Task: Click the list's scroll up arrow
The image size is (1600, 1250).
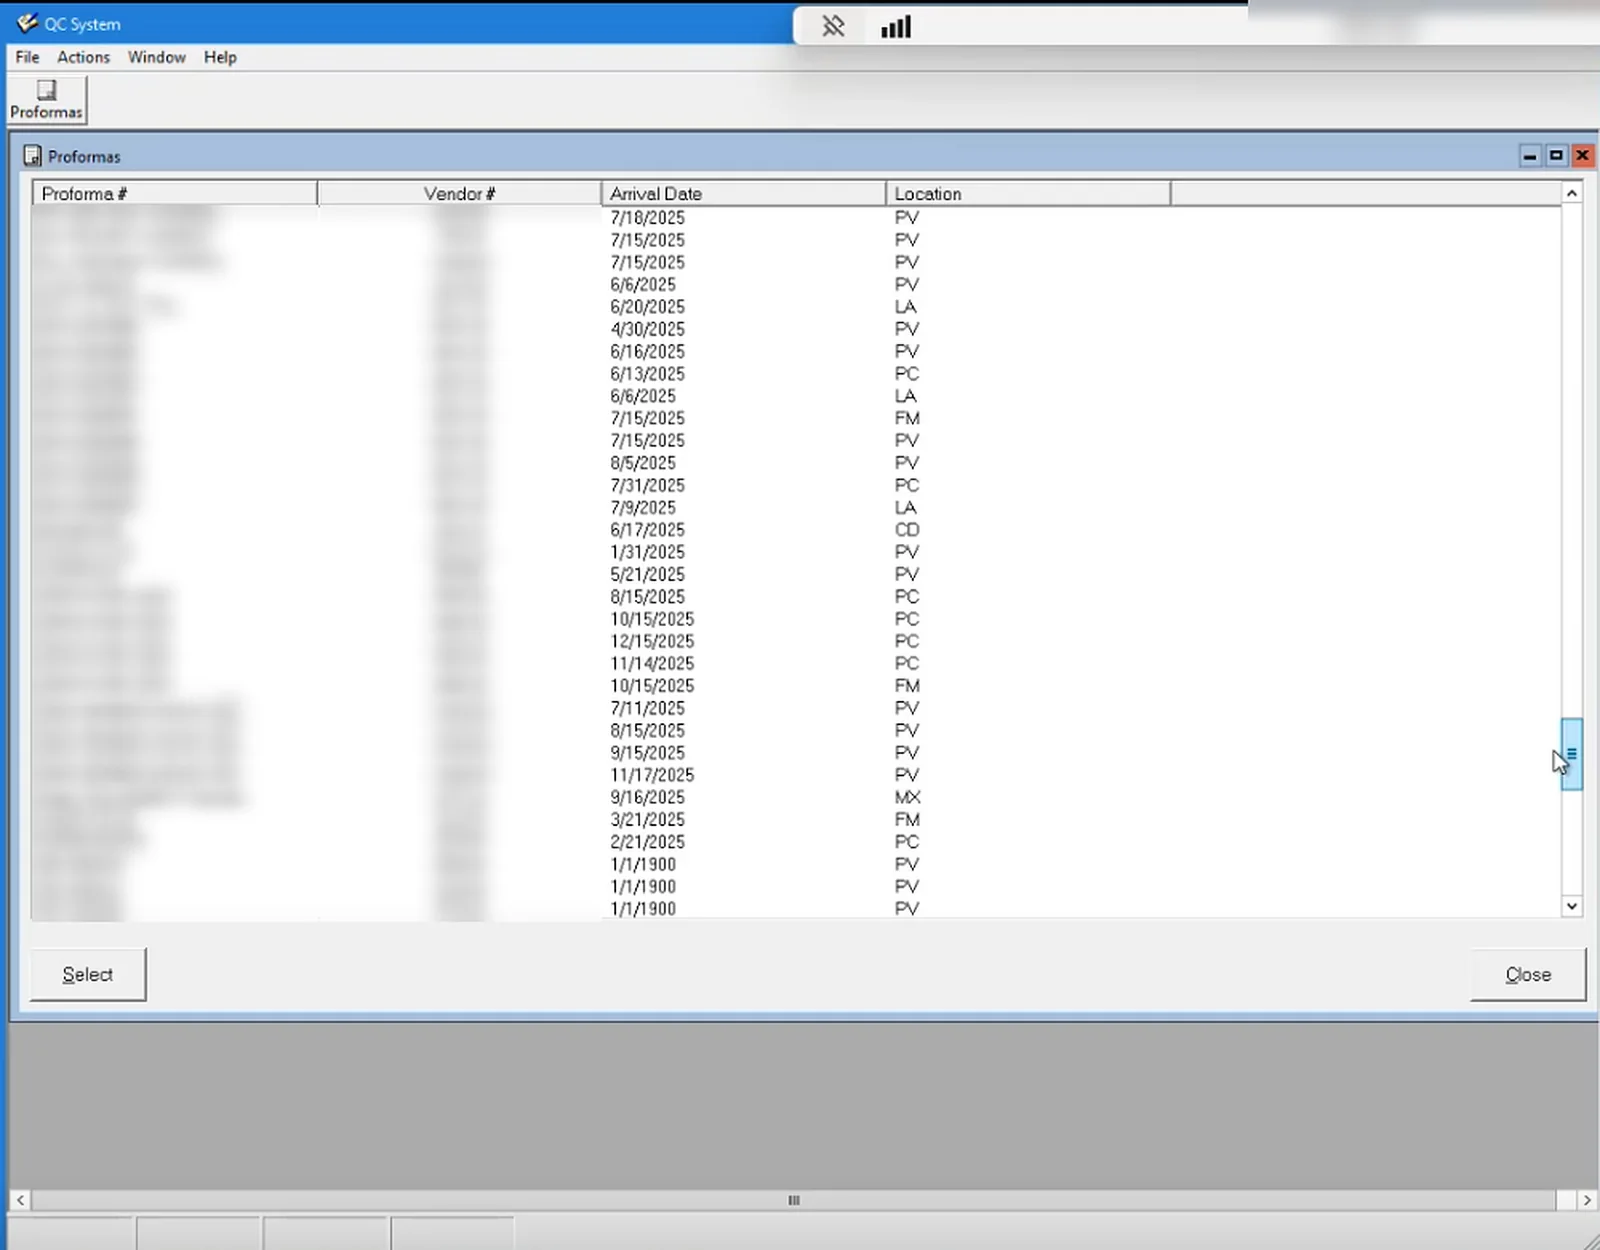Action: (1572, 193)
